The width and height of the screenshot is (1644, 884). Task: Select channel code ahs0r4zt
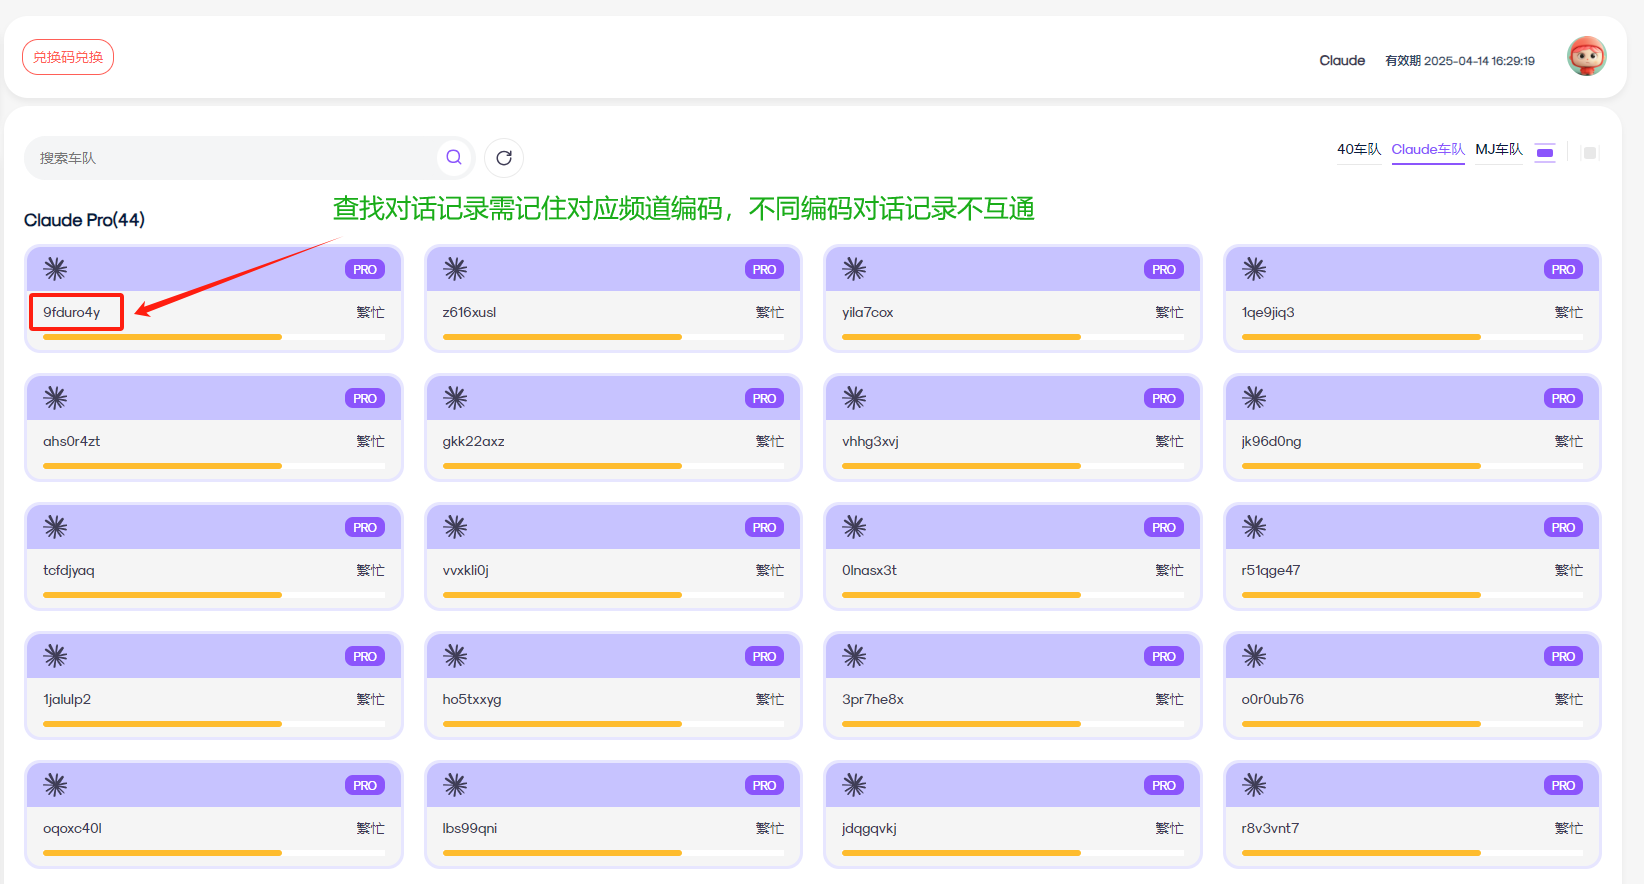[72, 441]
